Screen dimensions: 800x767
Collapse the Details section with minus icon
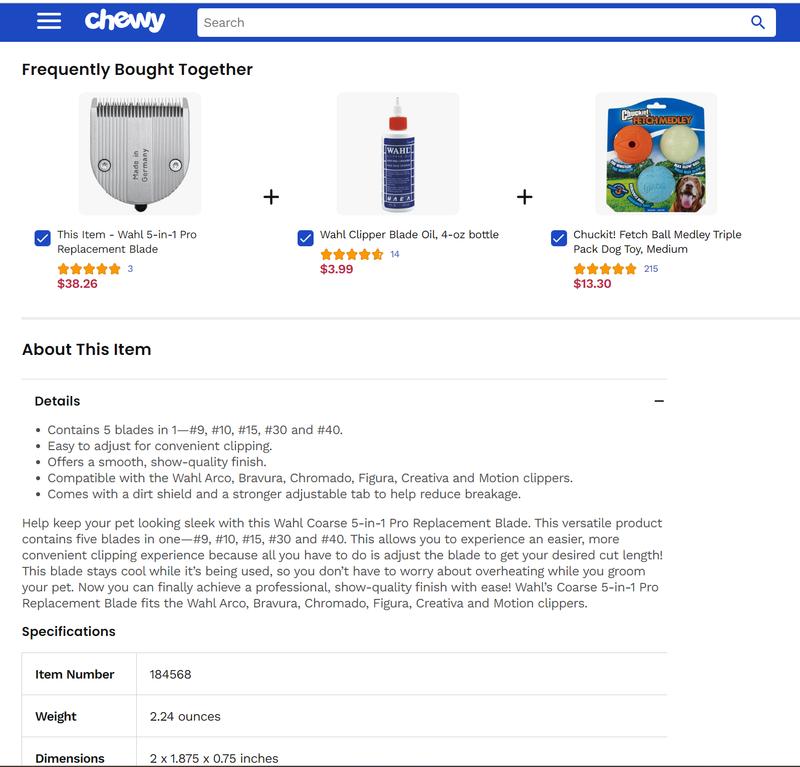(659, 401)
